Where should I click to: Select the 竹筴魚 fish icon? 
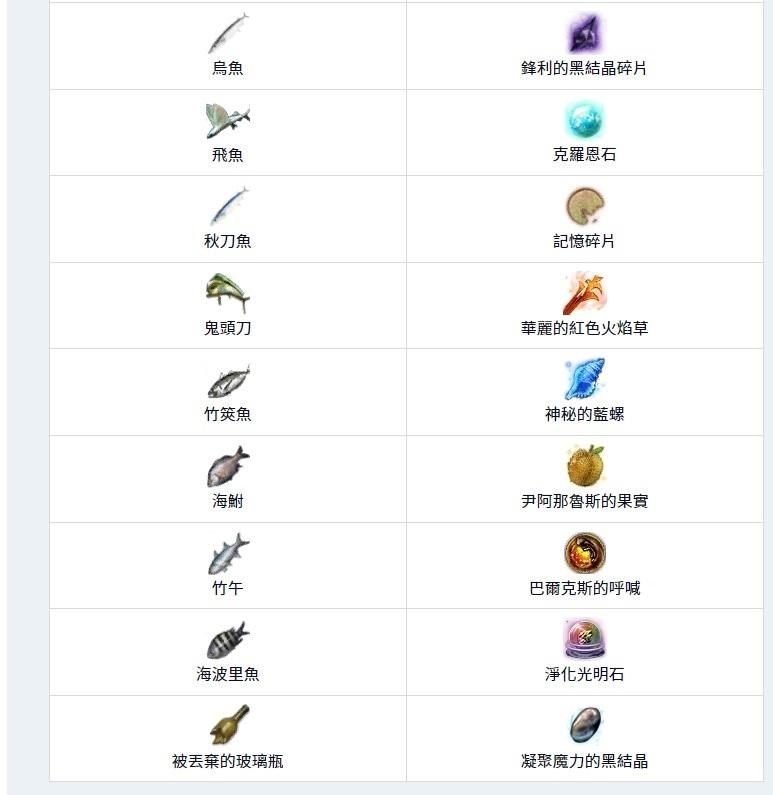pos(228,380)
